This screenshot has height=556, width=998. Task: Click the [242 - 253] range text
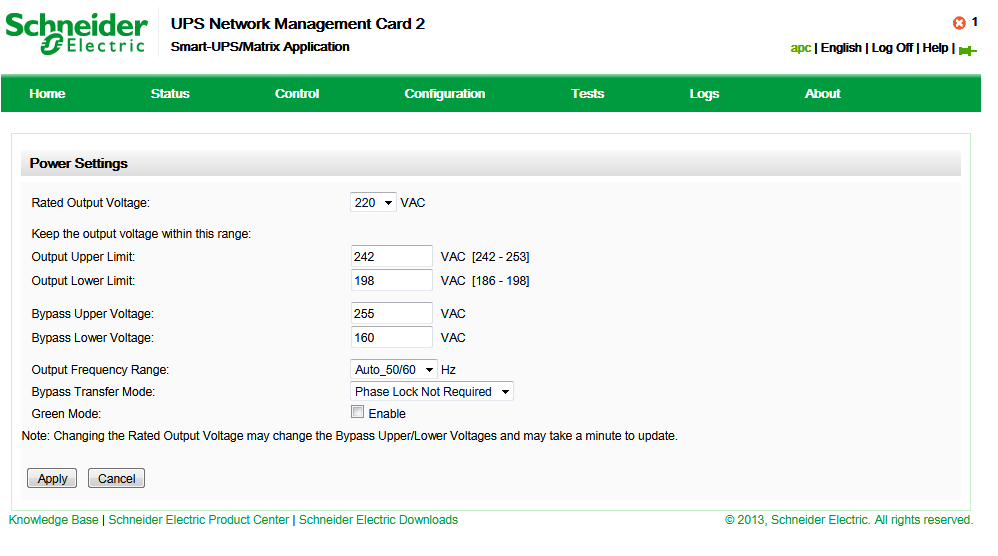500,256
